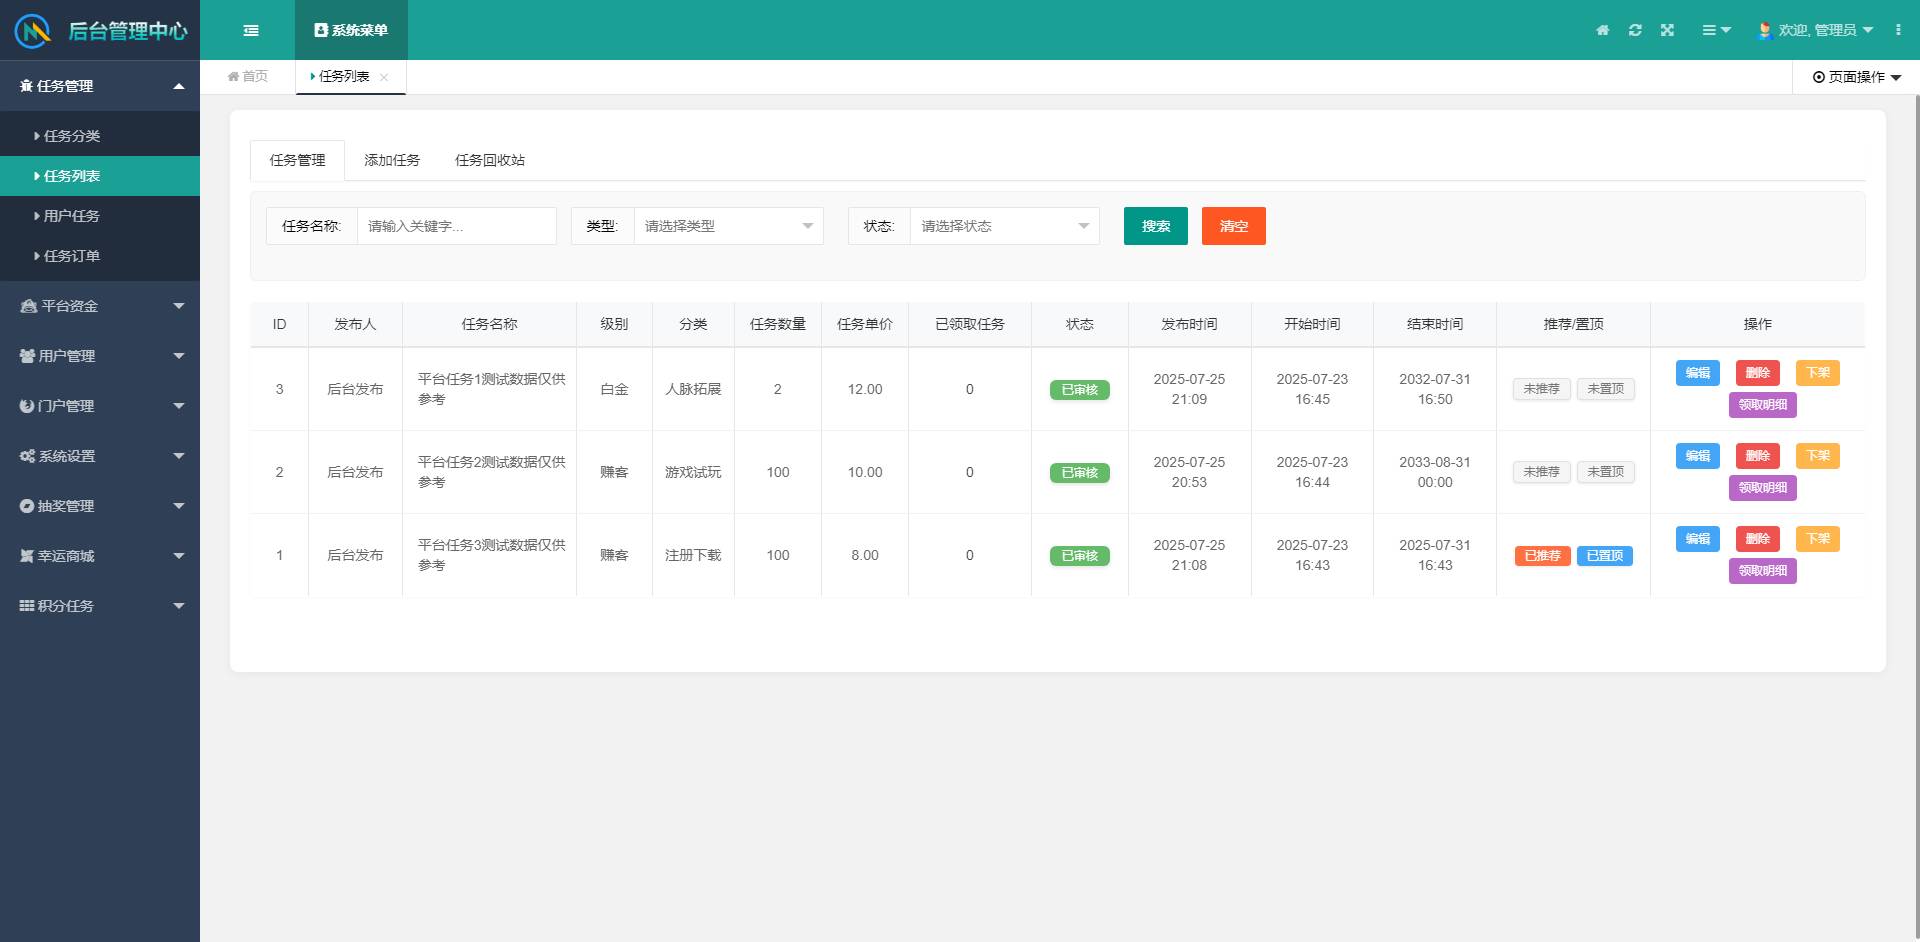1920x942 pixels.
Task: Open 用户任务 in the sidebar
Action: [x=100, y=216]
